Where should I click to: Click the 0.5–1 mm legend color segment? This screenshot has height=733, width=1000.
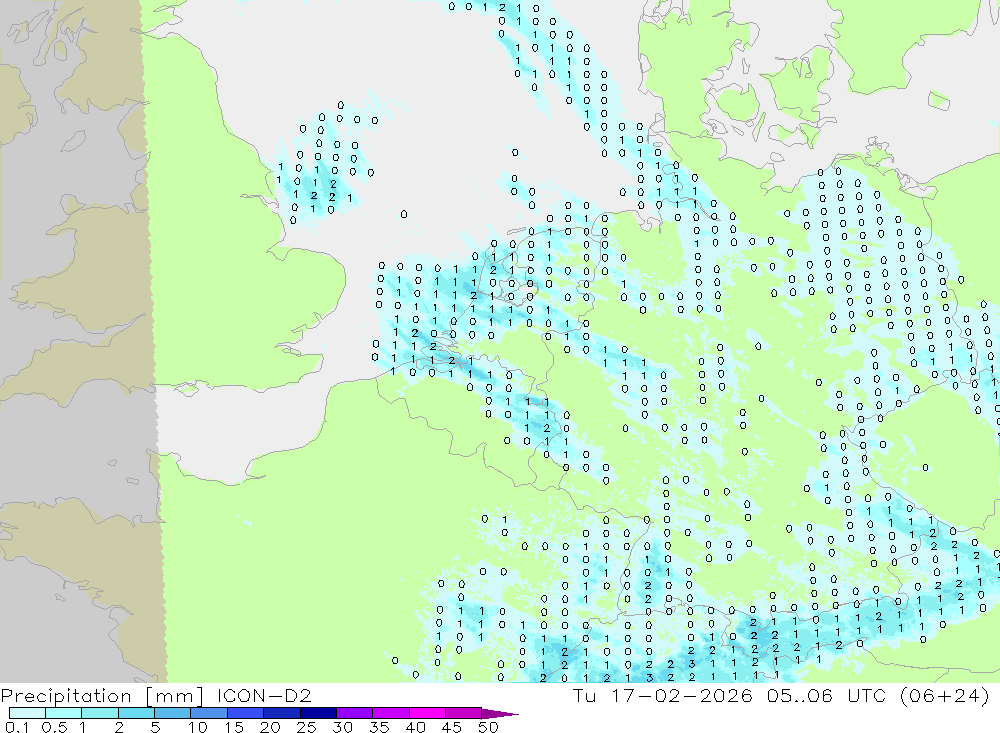[63, 713]
